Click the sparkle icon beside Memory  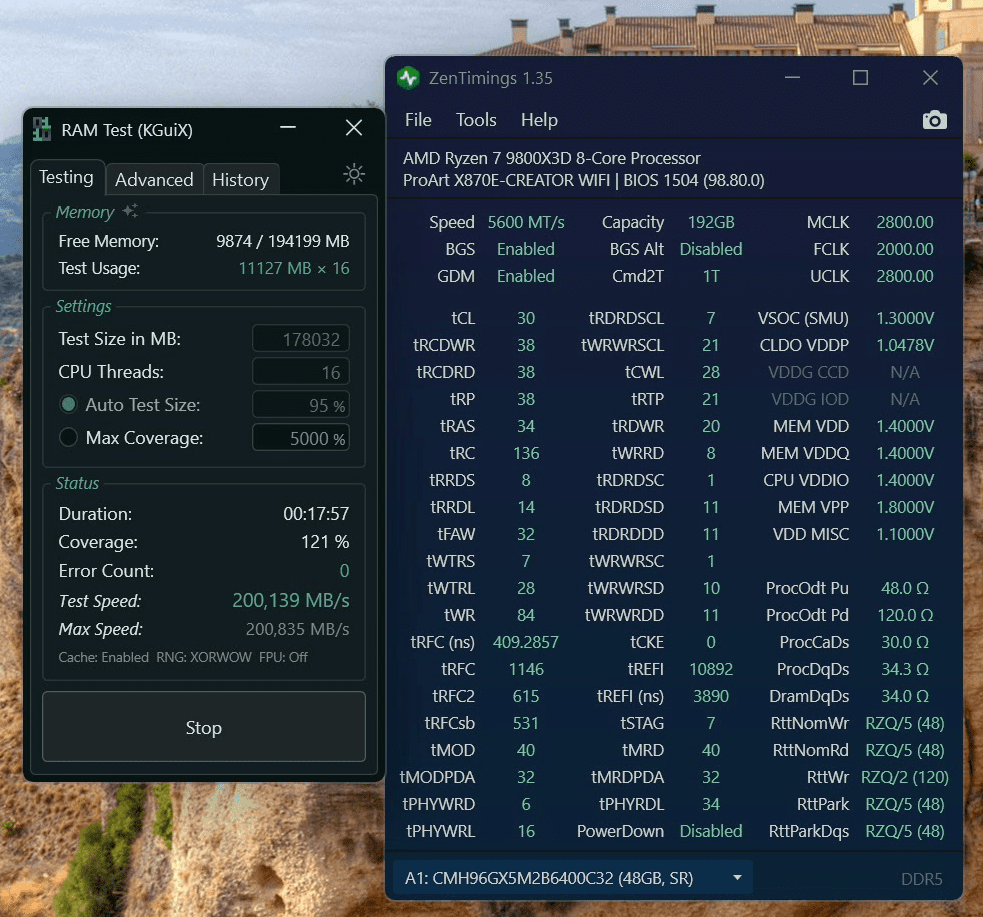click(x=130, y=211)
